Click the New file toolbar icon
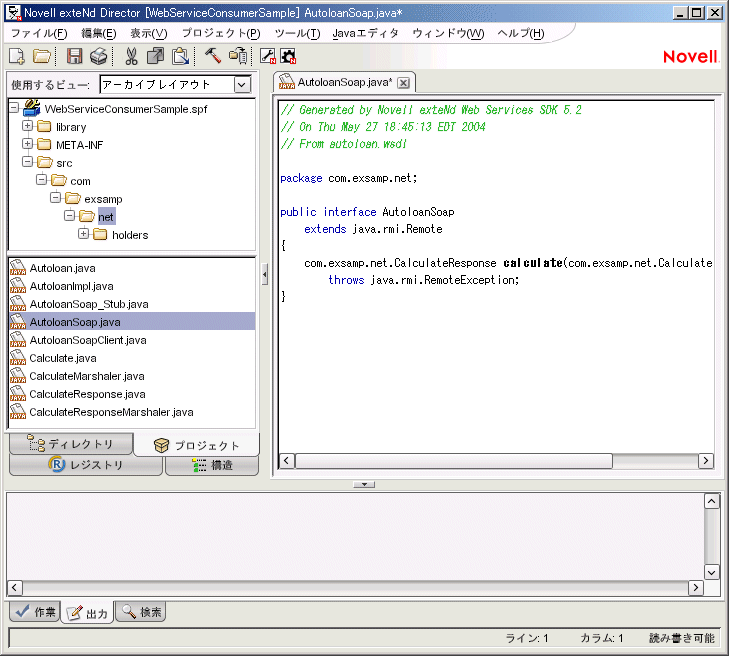Viewport: 729px width, 656px height. [16, 56]
